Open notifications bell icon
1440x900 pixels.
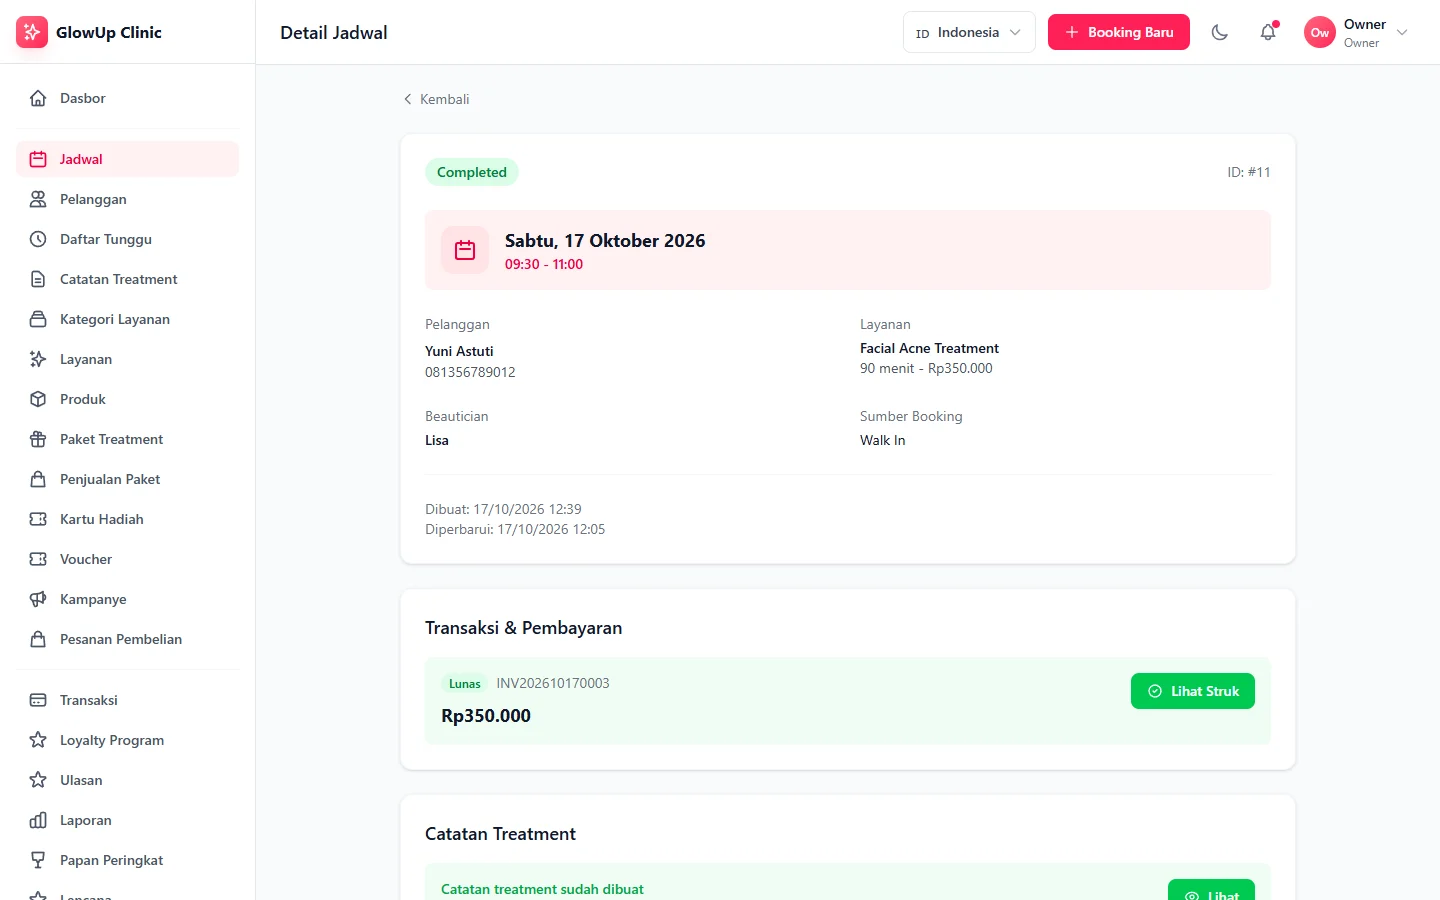tap(1268, 32)
